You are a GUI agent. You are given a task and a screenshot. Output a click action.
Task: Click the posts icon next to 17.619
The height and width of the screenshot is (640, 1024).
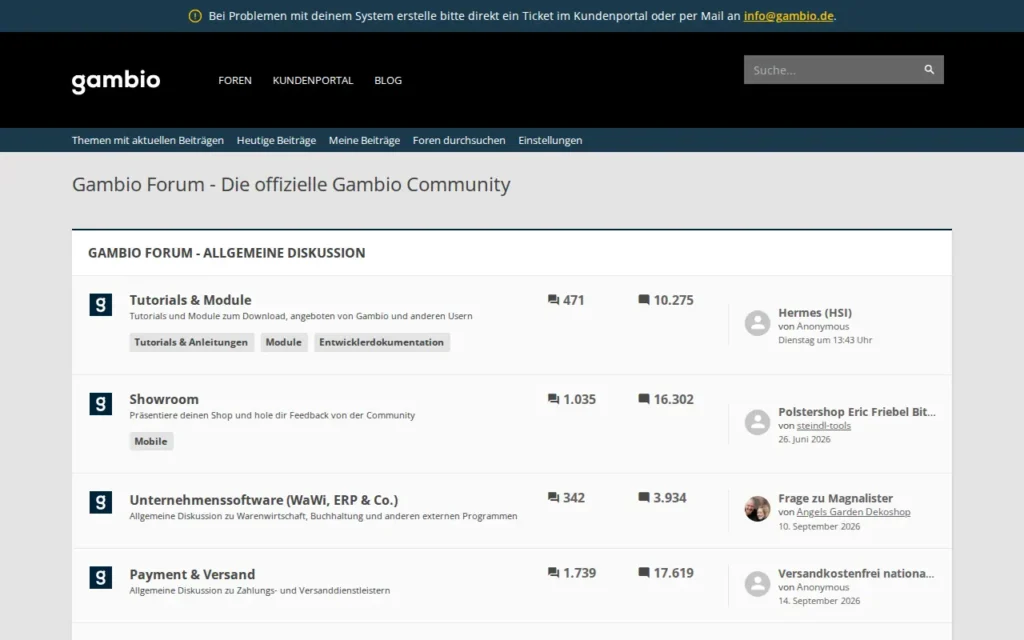click(x=644, y=572)
